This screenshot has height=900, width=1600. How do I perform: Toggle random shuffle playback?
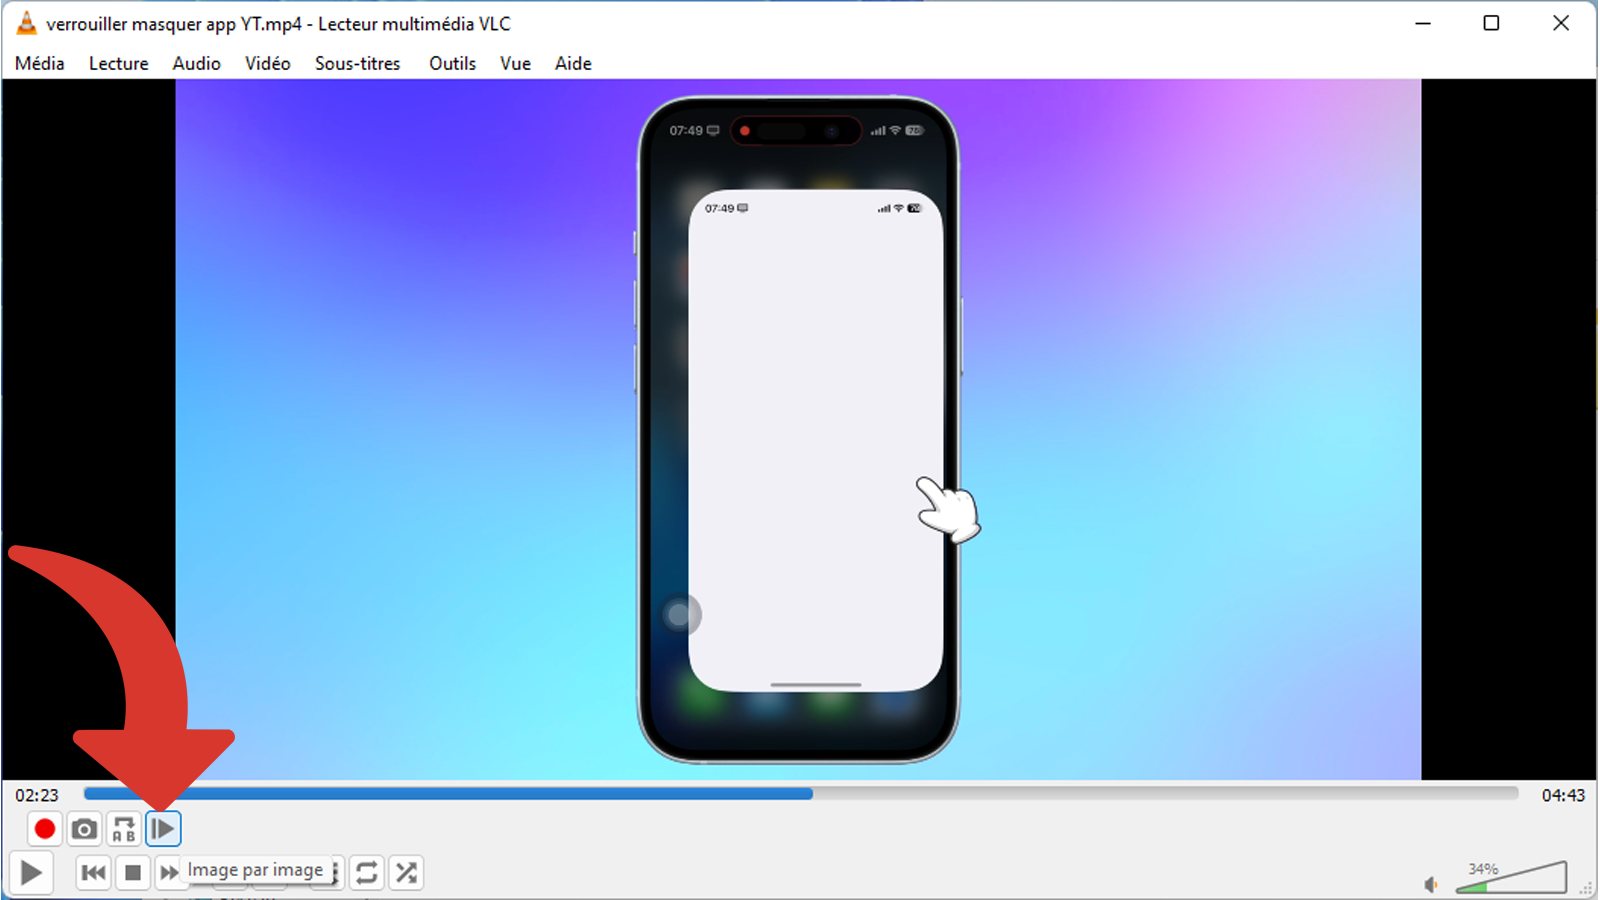(406, 873)
